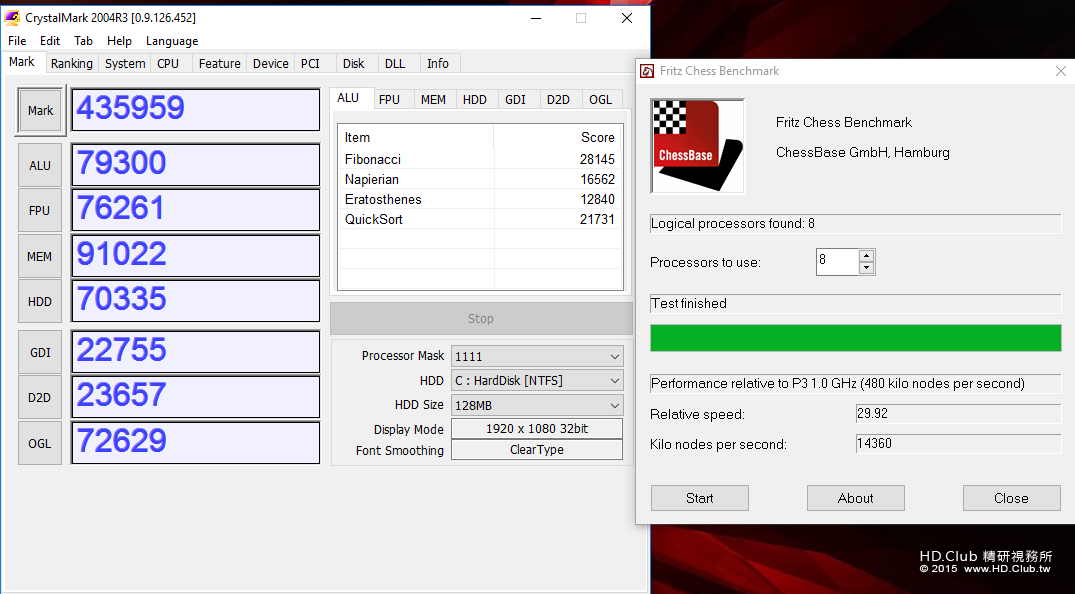This screenshot has height=594, width=1075.
Task: Close the CrystalMark window
Action: (627, 19)
